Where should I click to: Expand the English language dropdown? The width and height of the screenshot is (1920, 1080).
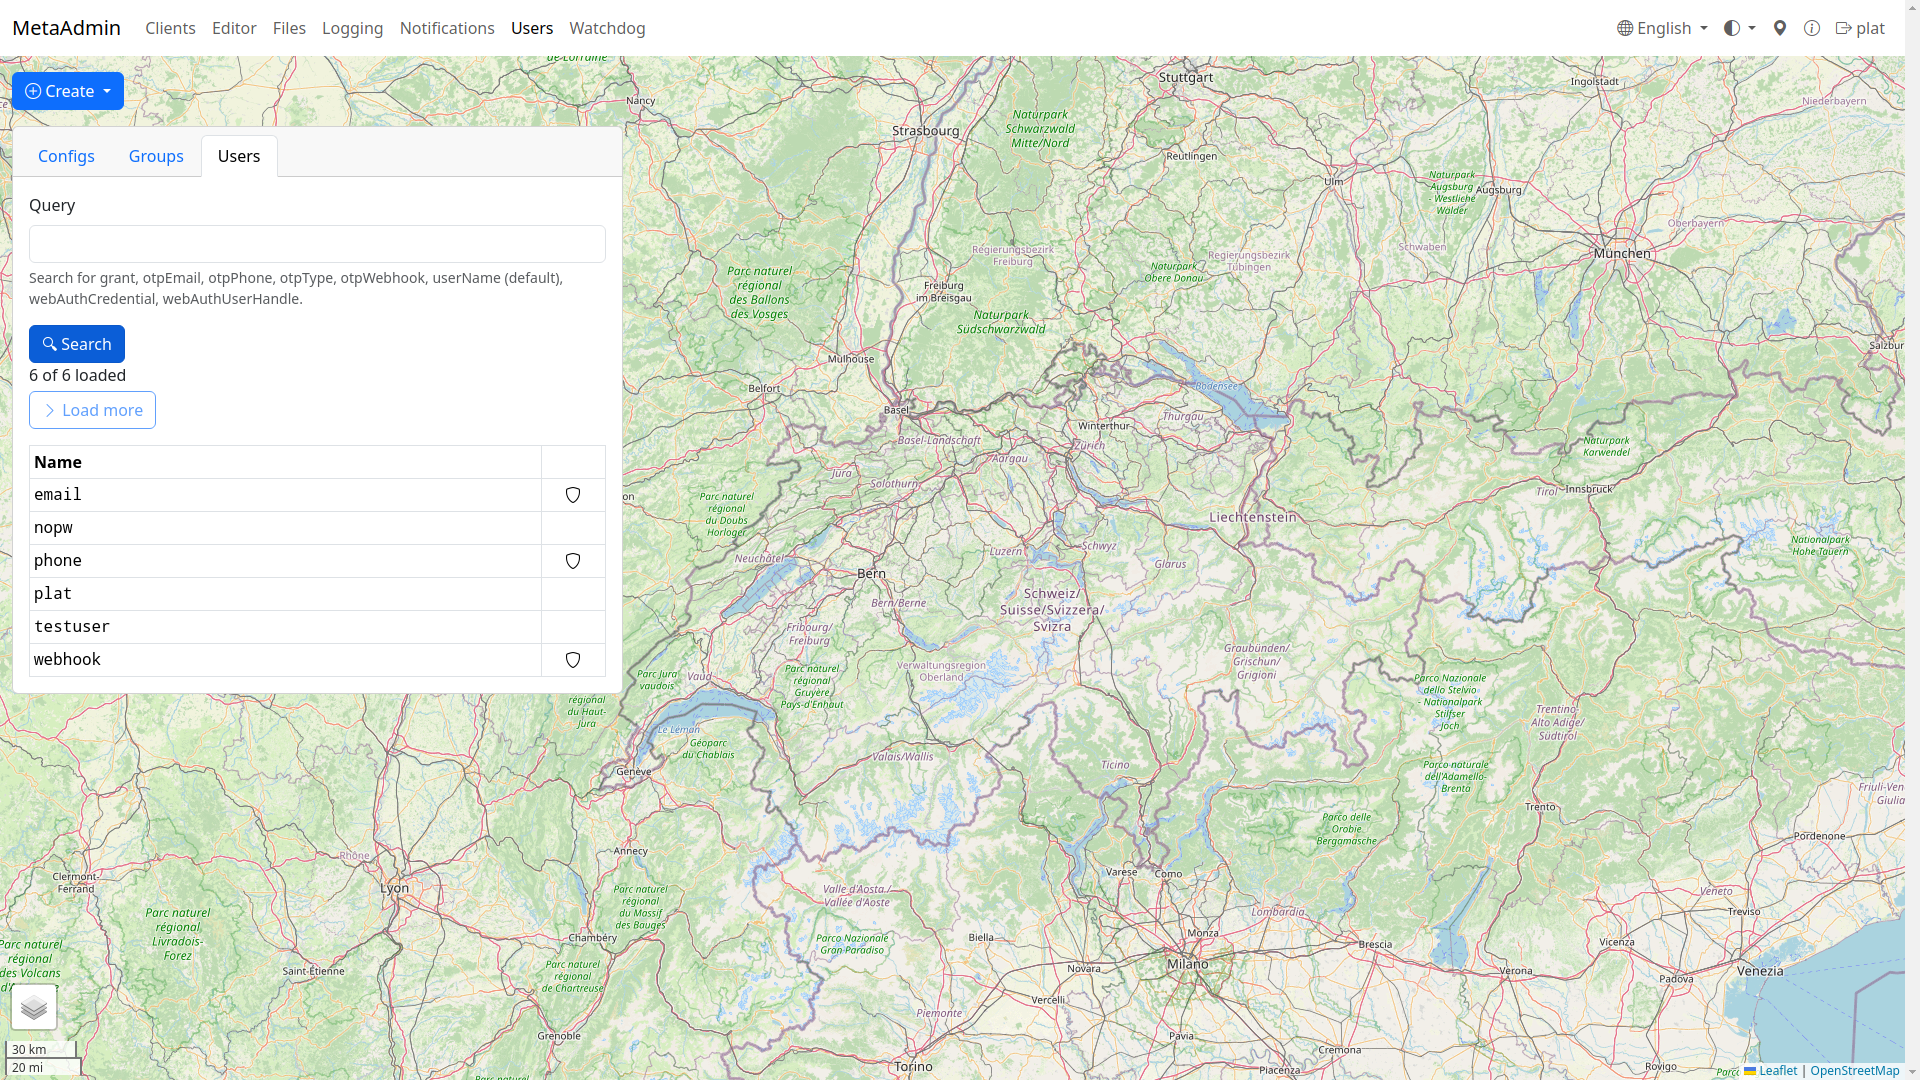click(1662, 28)
